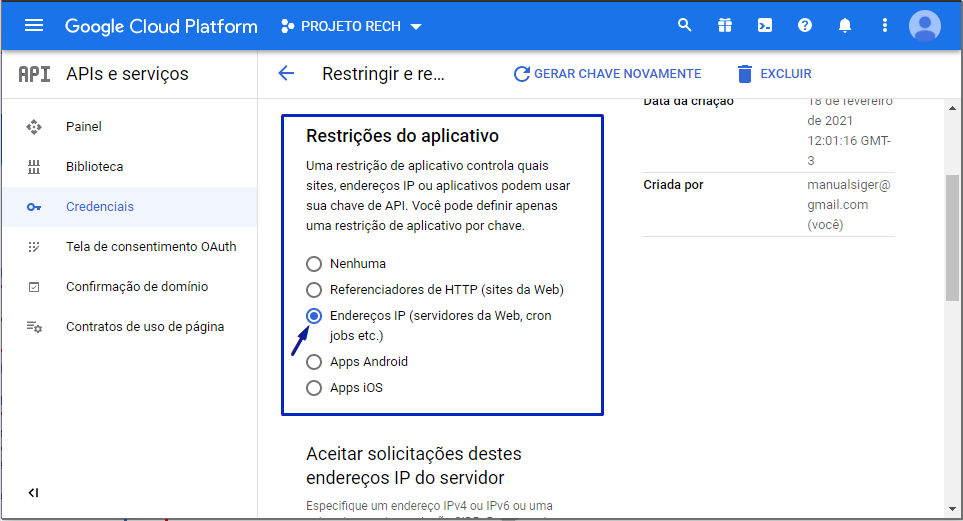Click the domain confirmation checkbox icon

(34, 287)
